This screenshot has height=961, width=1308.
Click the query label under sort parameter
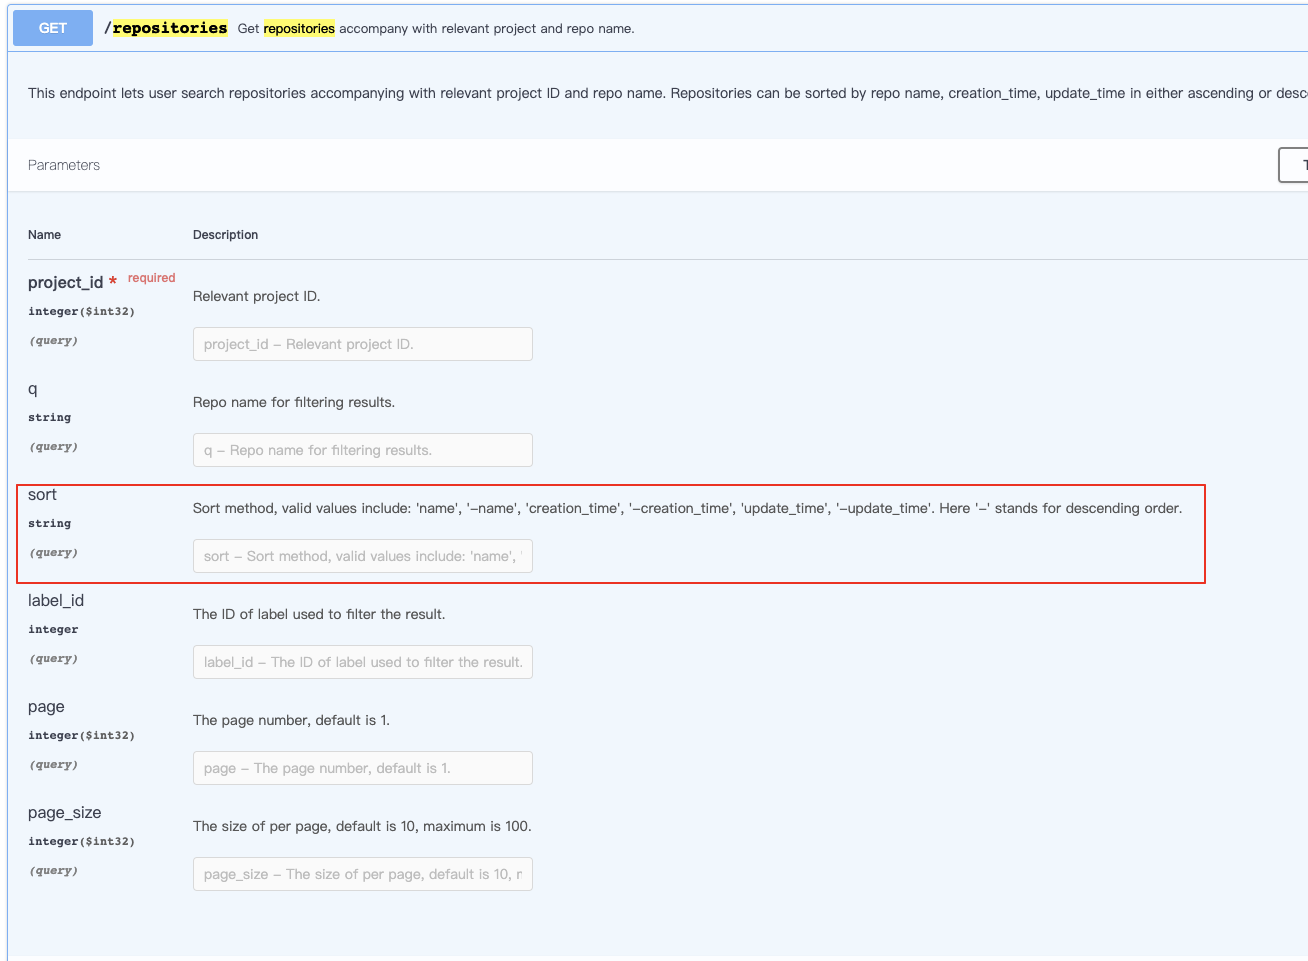[x=53, y=551]
